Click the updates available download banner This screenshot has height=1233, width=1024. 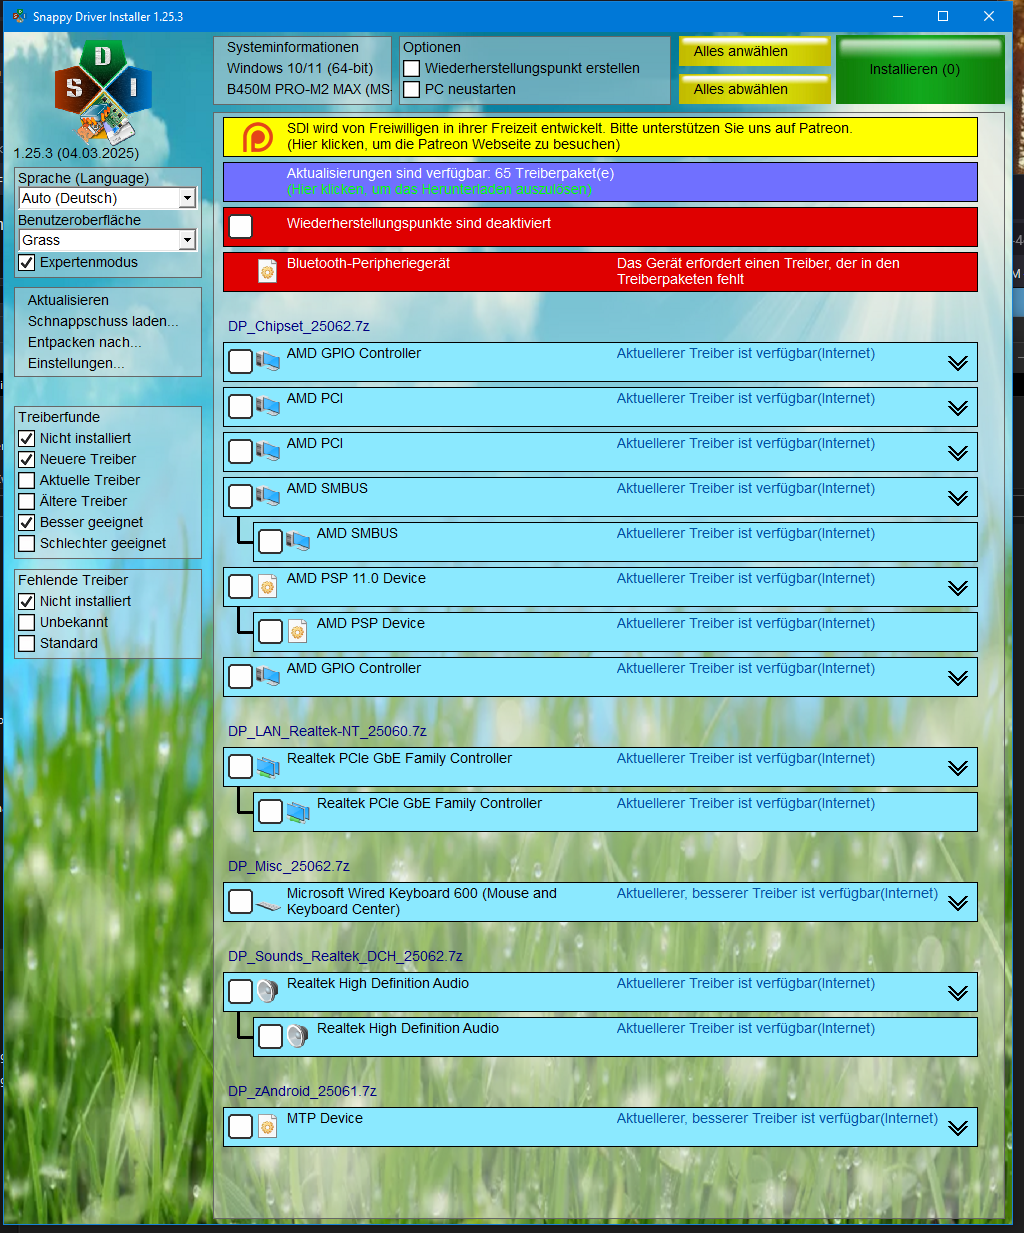pos(600,182)
